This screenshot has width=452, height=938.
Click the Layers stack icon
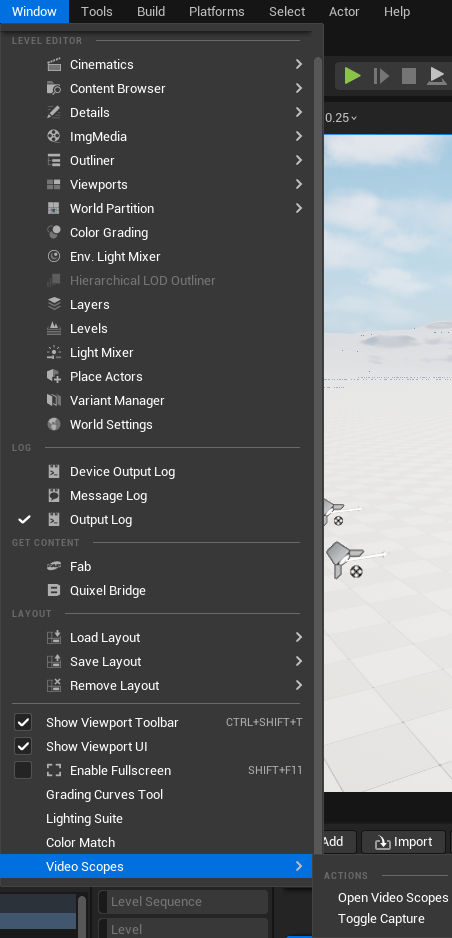coord(54,304)
